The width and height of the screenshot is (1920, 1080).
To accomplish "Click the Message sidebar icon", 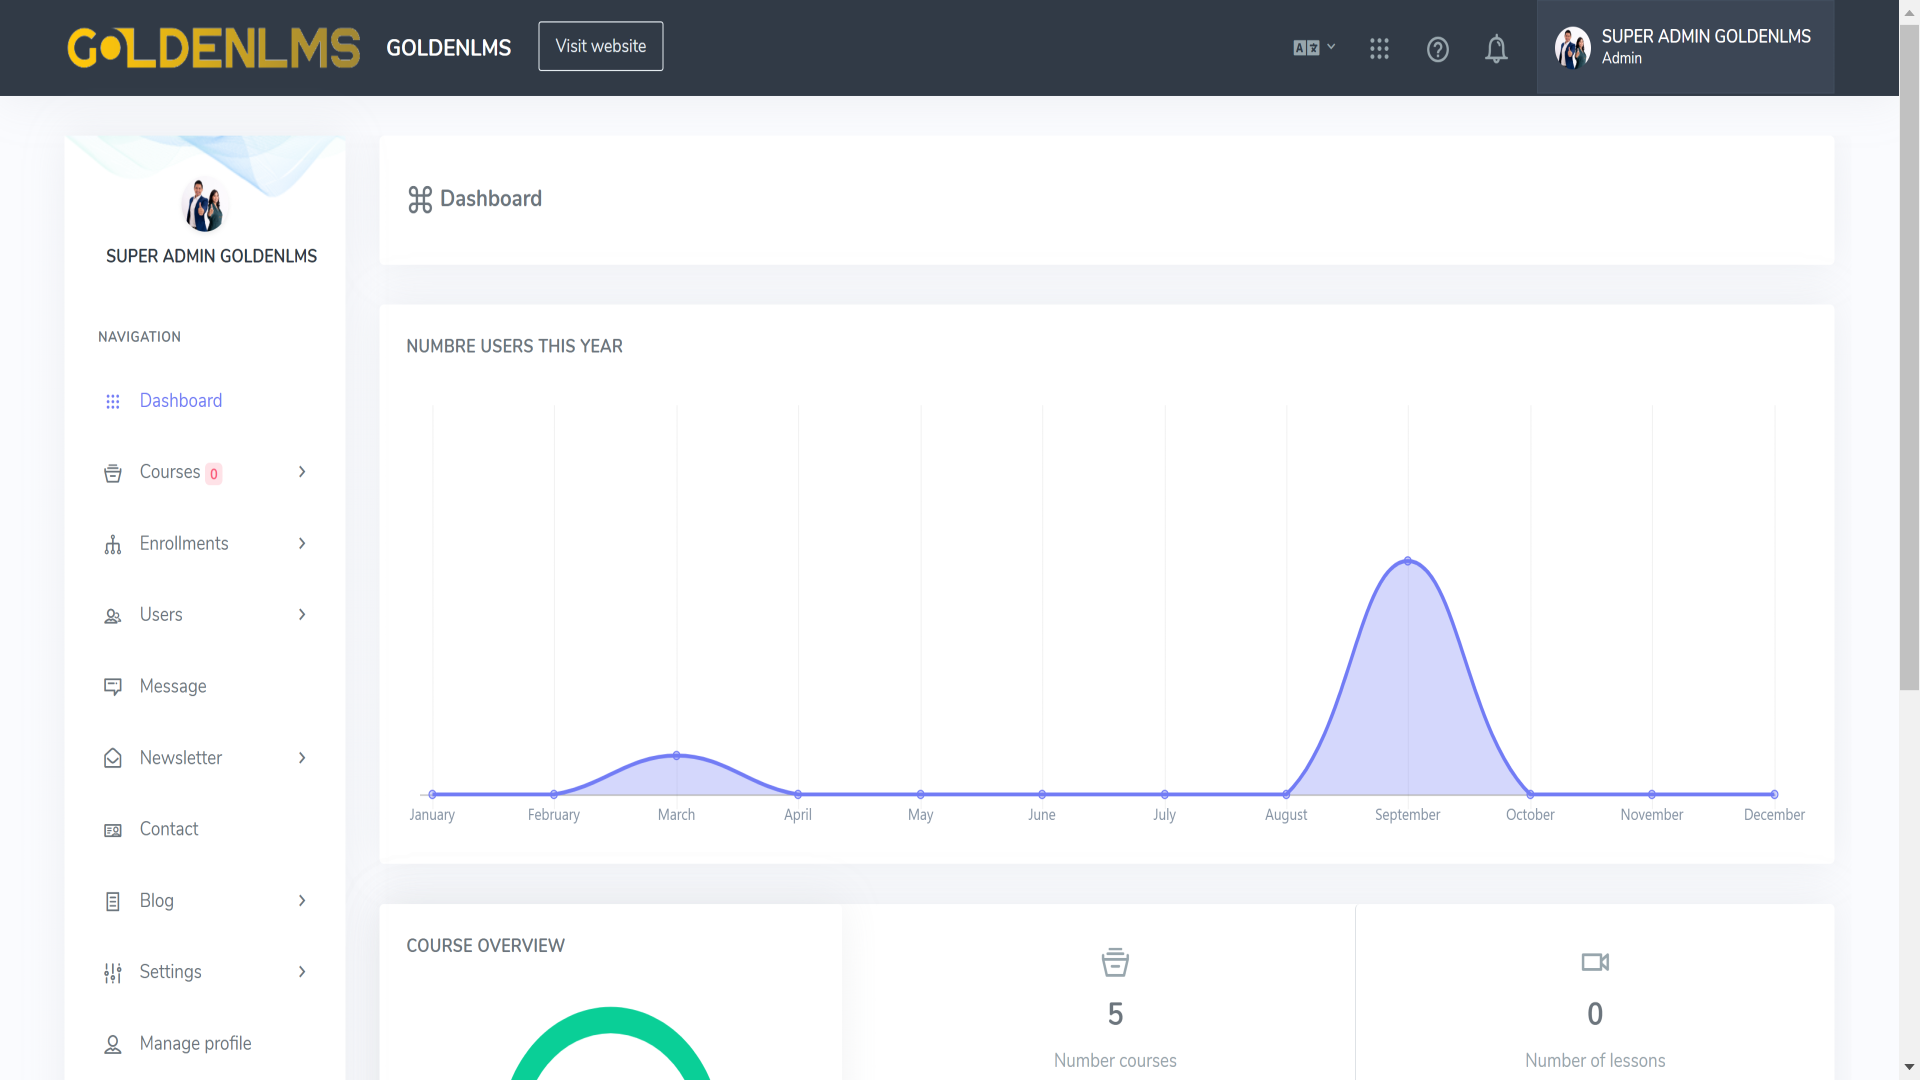I will click(113, 687).
